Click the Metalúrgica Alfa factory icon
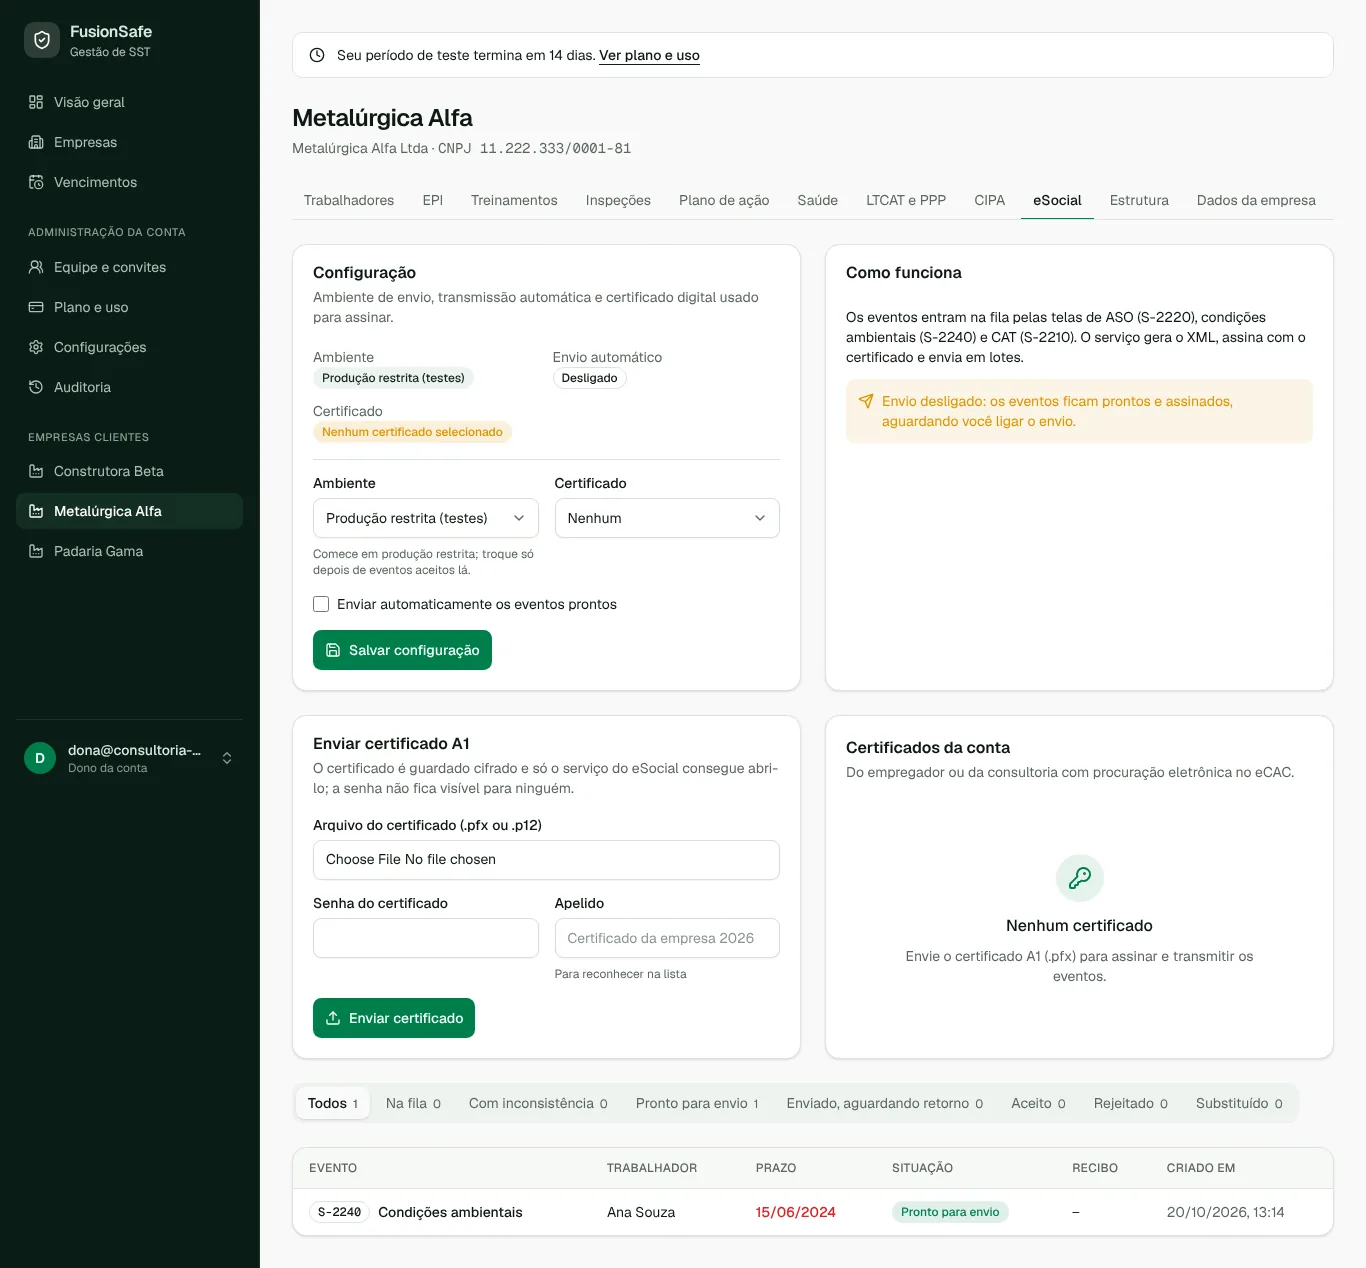The width and height of the screenshot is (1366, 1268). tap(36, 511)
